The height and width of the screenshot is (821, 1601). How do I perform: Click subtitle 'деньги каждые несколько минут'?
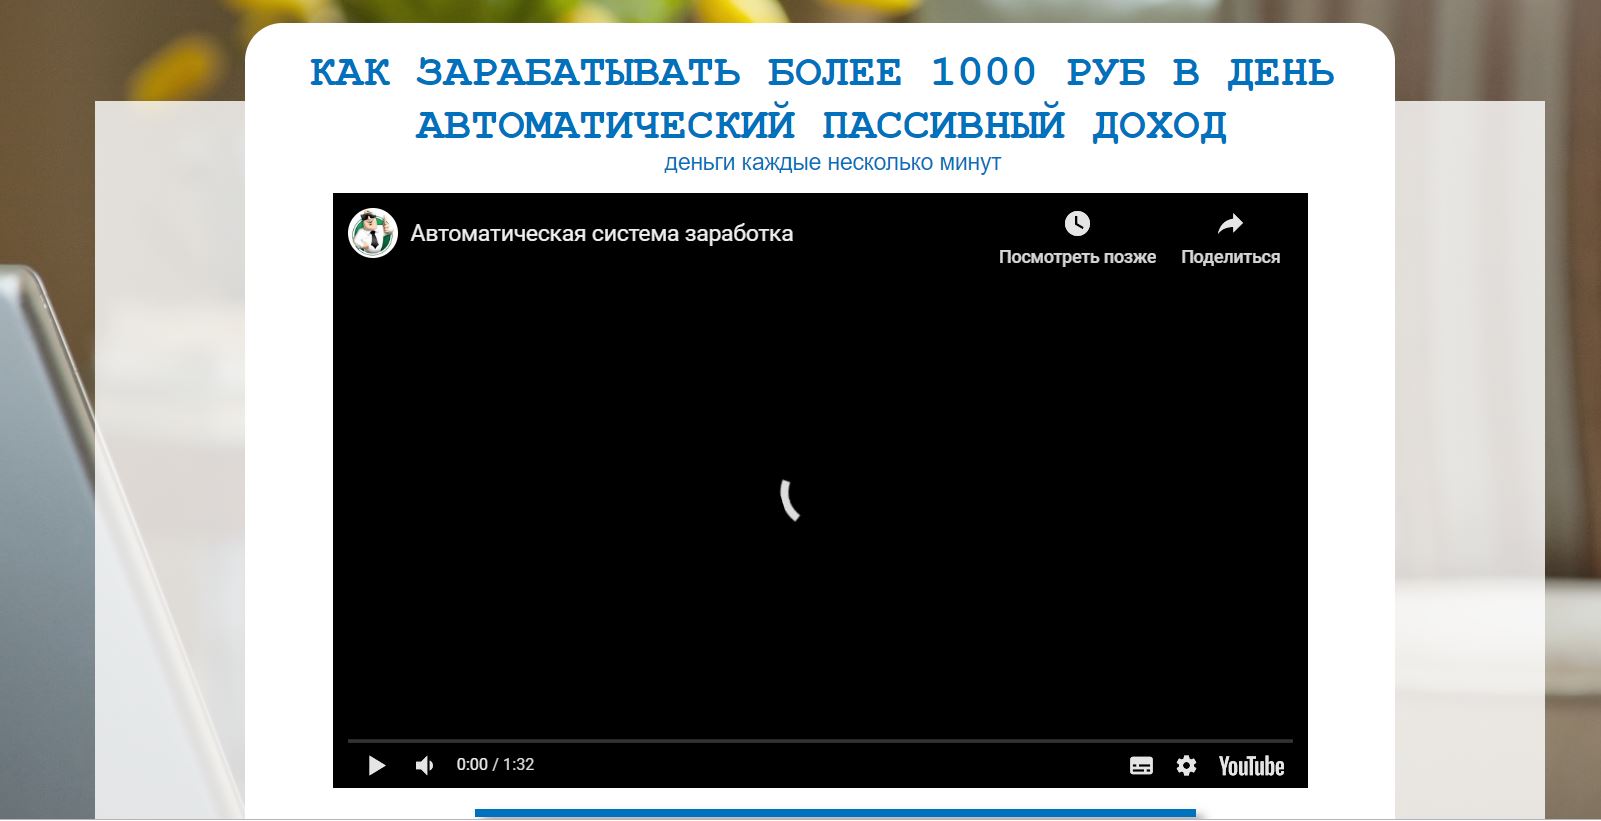832,162
